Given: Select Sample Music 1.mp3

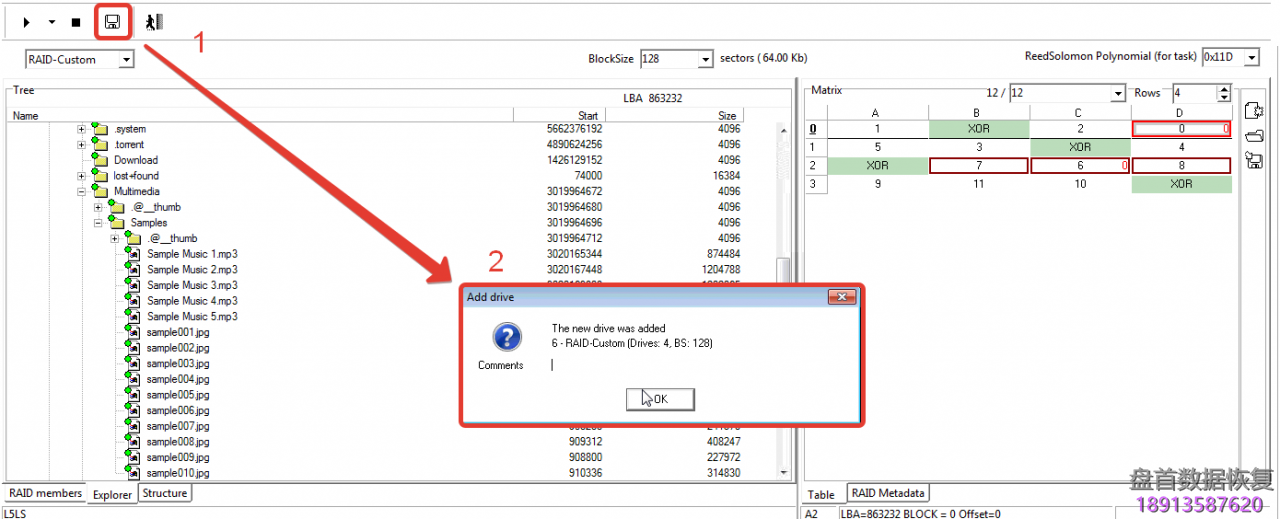Looking at the screenshot, I should 192,254.
